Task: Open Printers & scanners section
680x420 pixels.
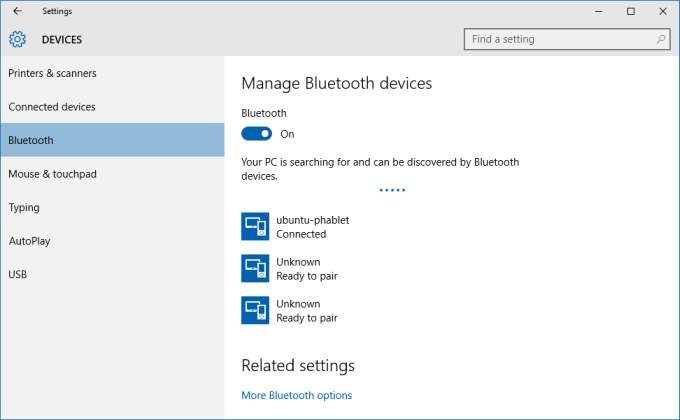Action: (x=112, y=73)
